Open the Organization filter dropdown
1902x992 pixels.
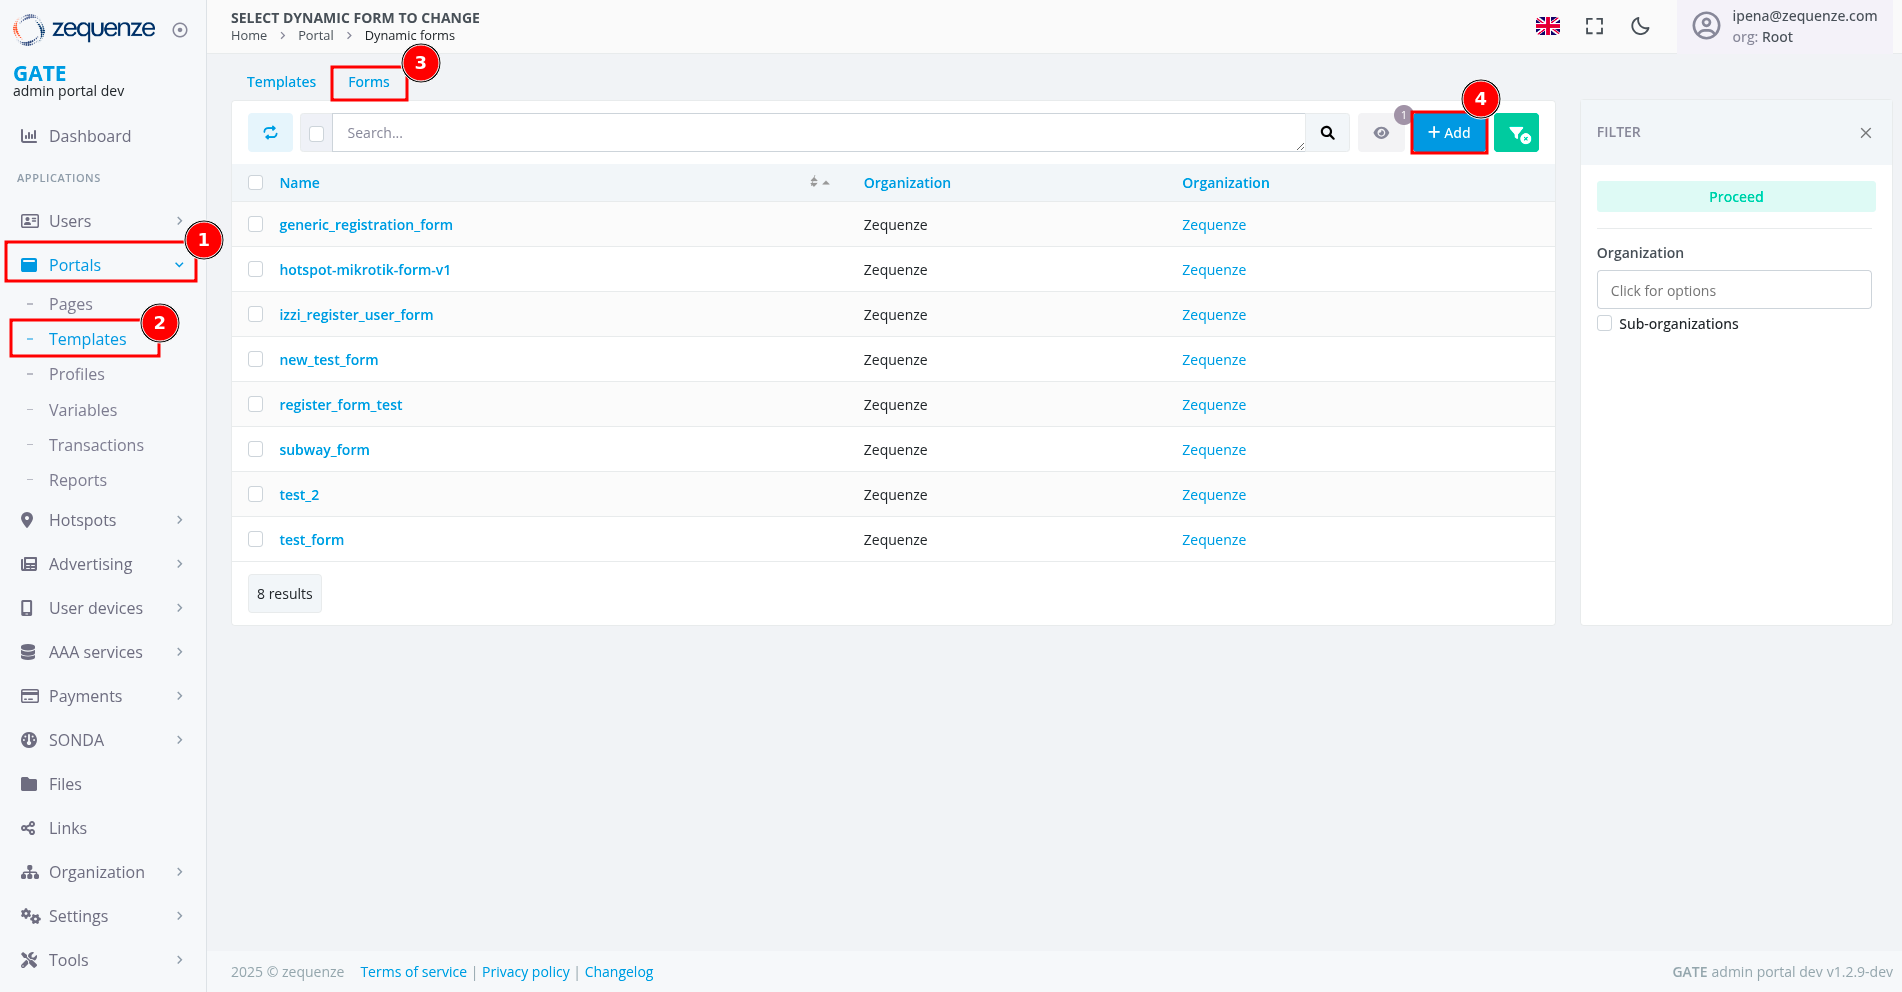coord(1733,291)
